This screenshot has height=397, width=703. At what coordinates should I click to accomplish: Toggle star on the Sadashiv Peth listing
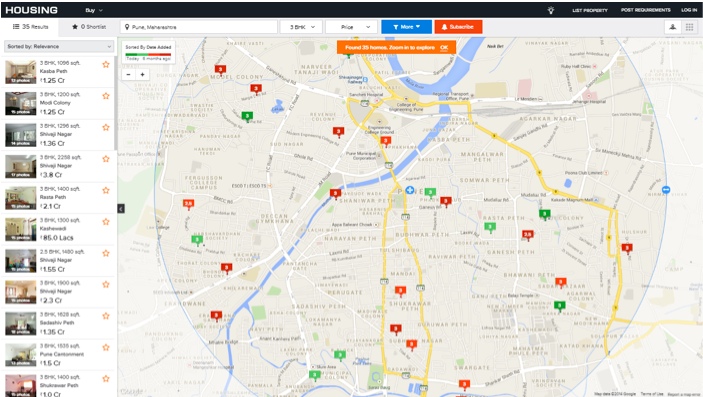coord(106,316)
